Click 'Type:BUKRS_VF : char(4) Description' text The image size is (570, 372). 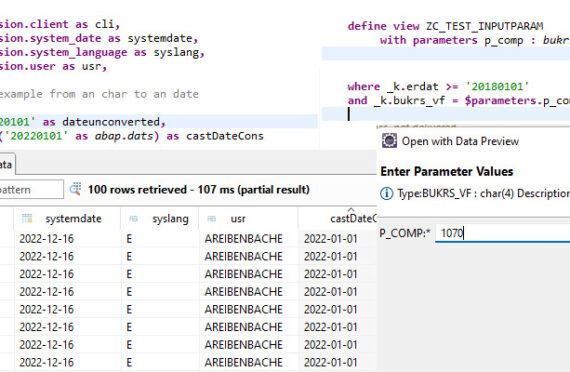pyautogui.click(x=483, y=193)
